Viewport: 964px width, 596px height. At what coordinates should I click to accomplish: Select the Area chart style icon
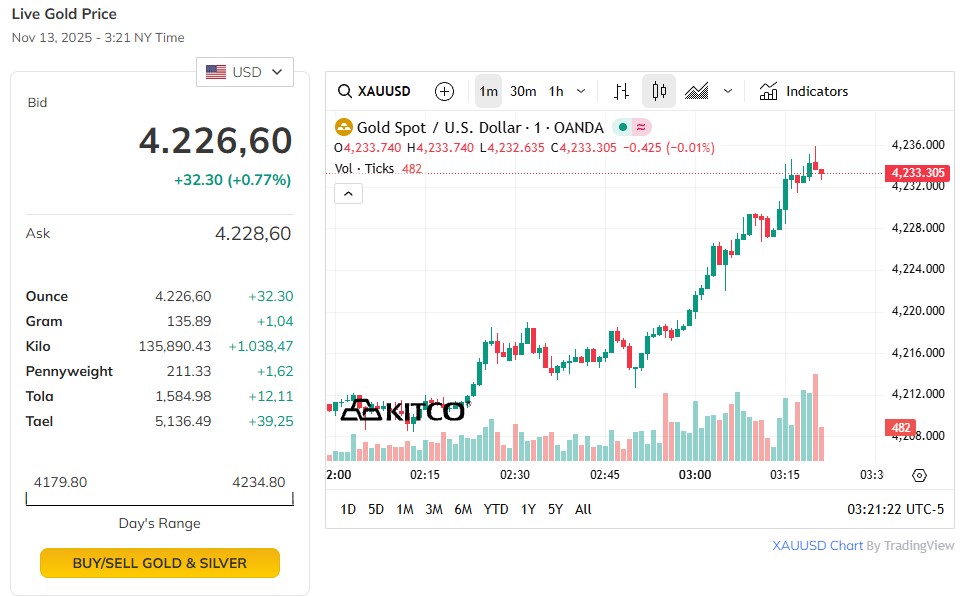coord(697,91)
